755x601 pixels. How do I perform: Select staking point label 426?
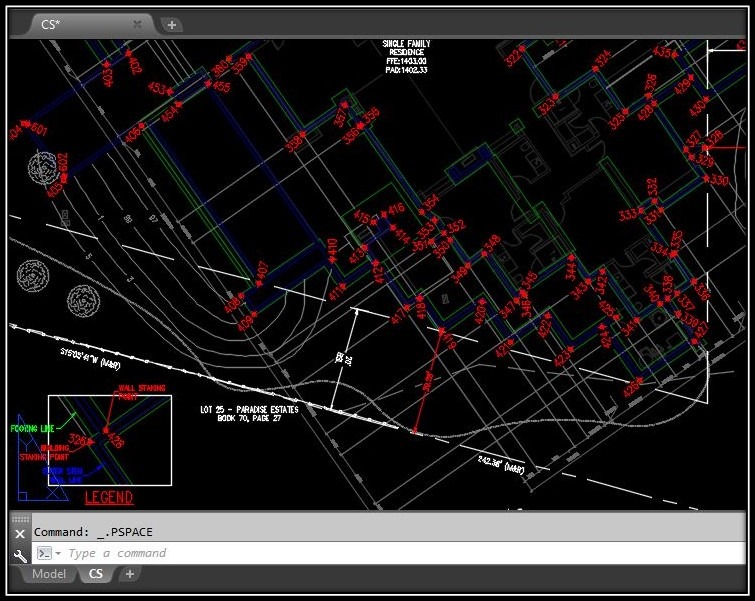tap(631, 388)
